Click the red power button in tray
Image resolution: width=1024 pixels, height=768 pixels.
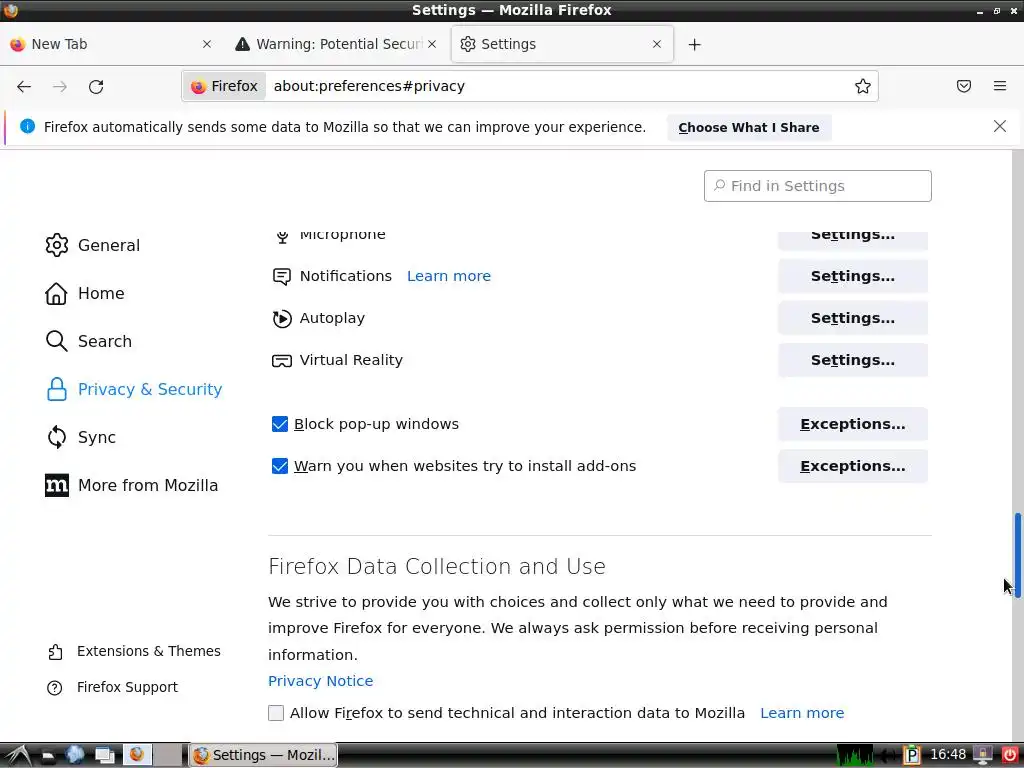tap(1009, 756)
